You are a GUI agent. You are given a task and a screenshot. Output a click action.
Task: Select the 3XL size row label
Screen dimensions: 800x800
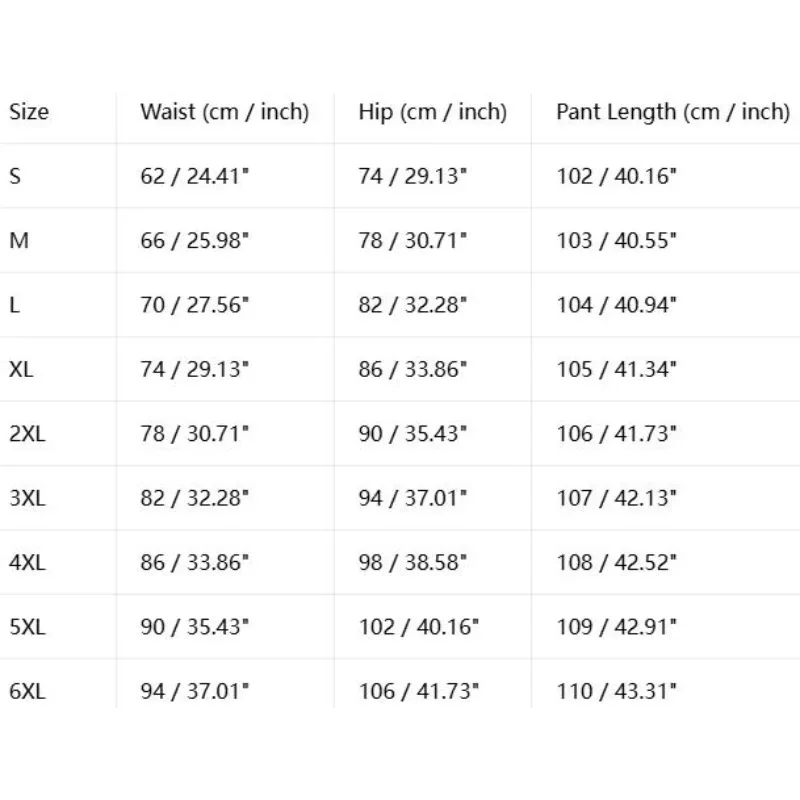coord(27,498)
